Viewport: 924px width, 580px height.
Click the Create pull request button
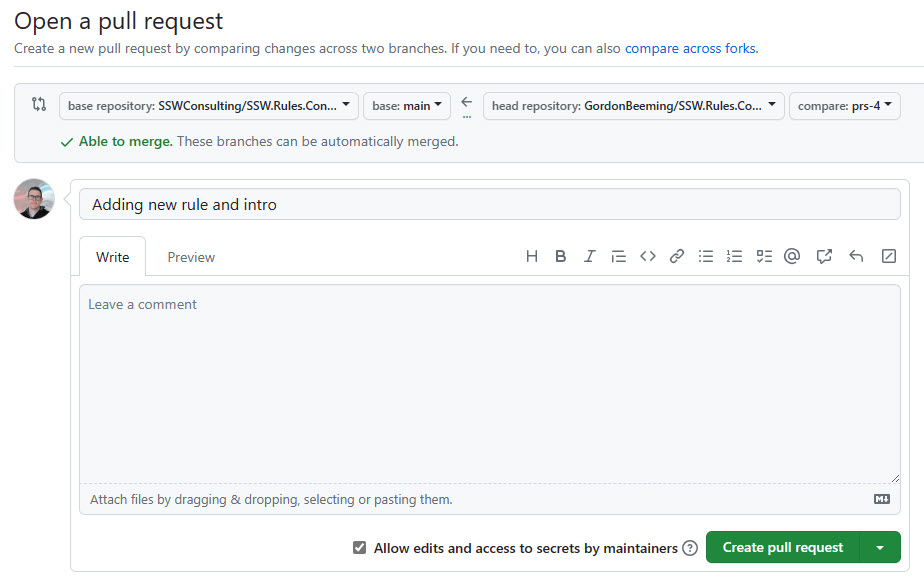click(783, 548)
